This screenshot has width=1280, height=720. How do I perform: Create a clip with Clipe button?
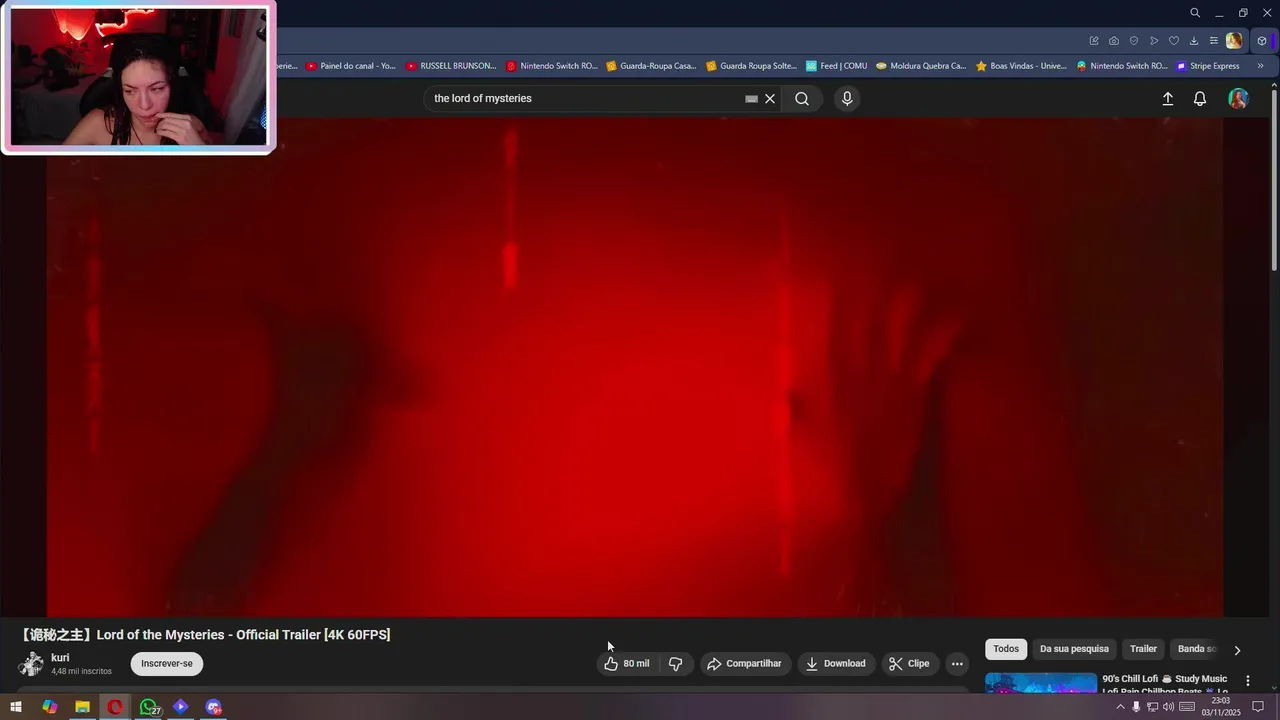point(909,664)
